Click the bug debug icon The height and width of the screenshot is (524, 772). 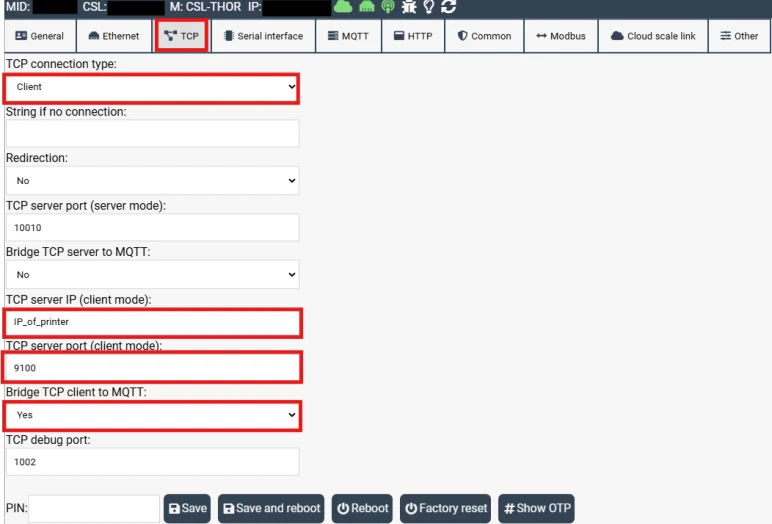[409, 6]
